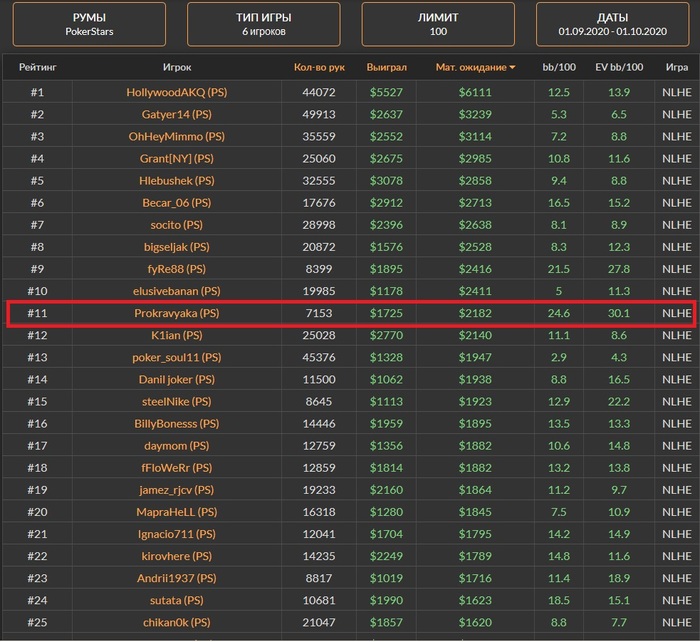Sort by EV bb/100 column header
This screenshot has width=700, height=642.
click(x=619, y=67)
